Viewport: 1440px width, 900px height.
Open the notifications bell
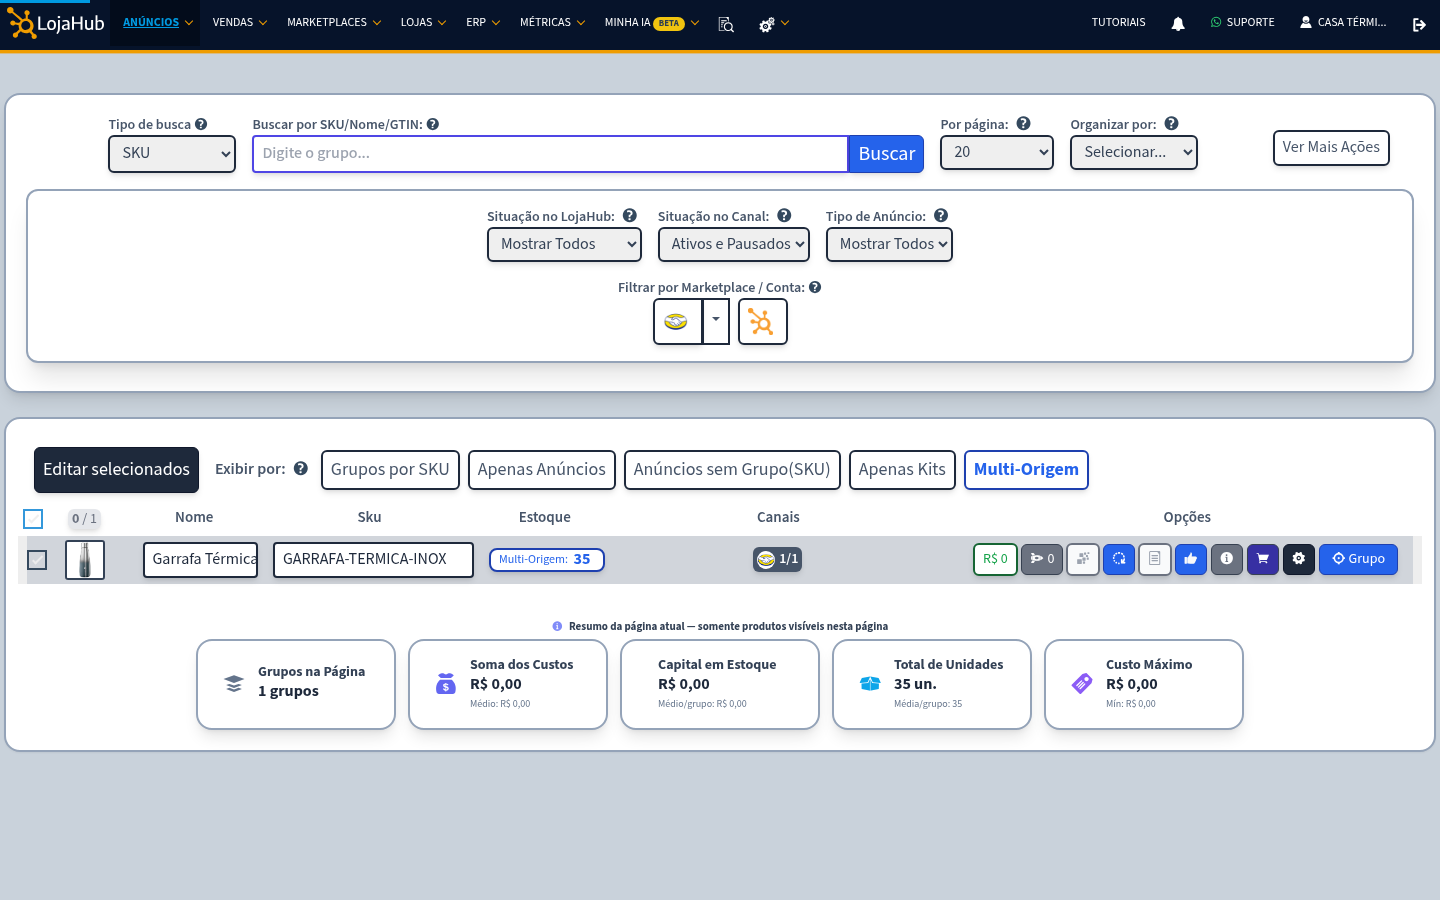tap(1178, 24)
